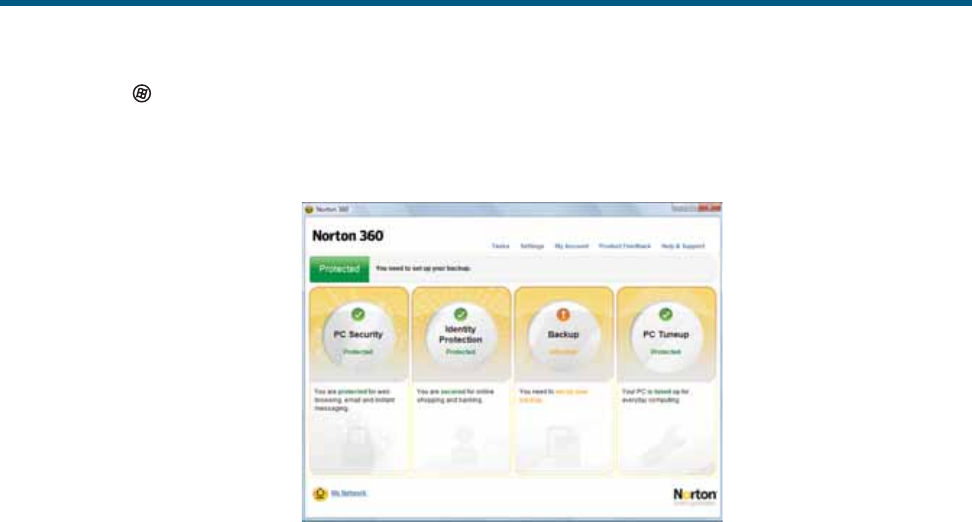Open Settings in Norton 360
The width and height of the screenshot is (972, 522).
pyautogui.click(x=532, y=246)
